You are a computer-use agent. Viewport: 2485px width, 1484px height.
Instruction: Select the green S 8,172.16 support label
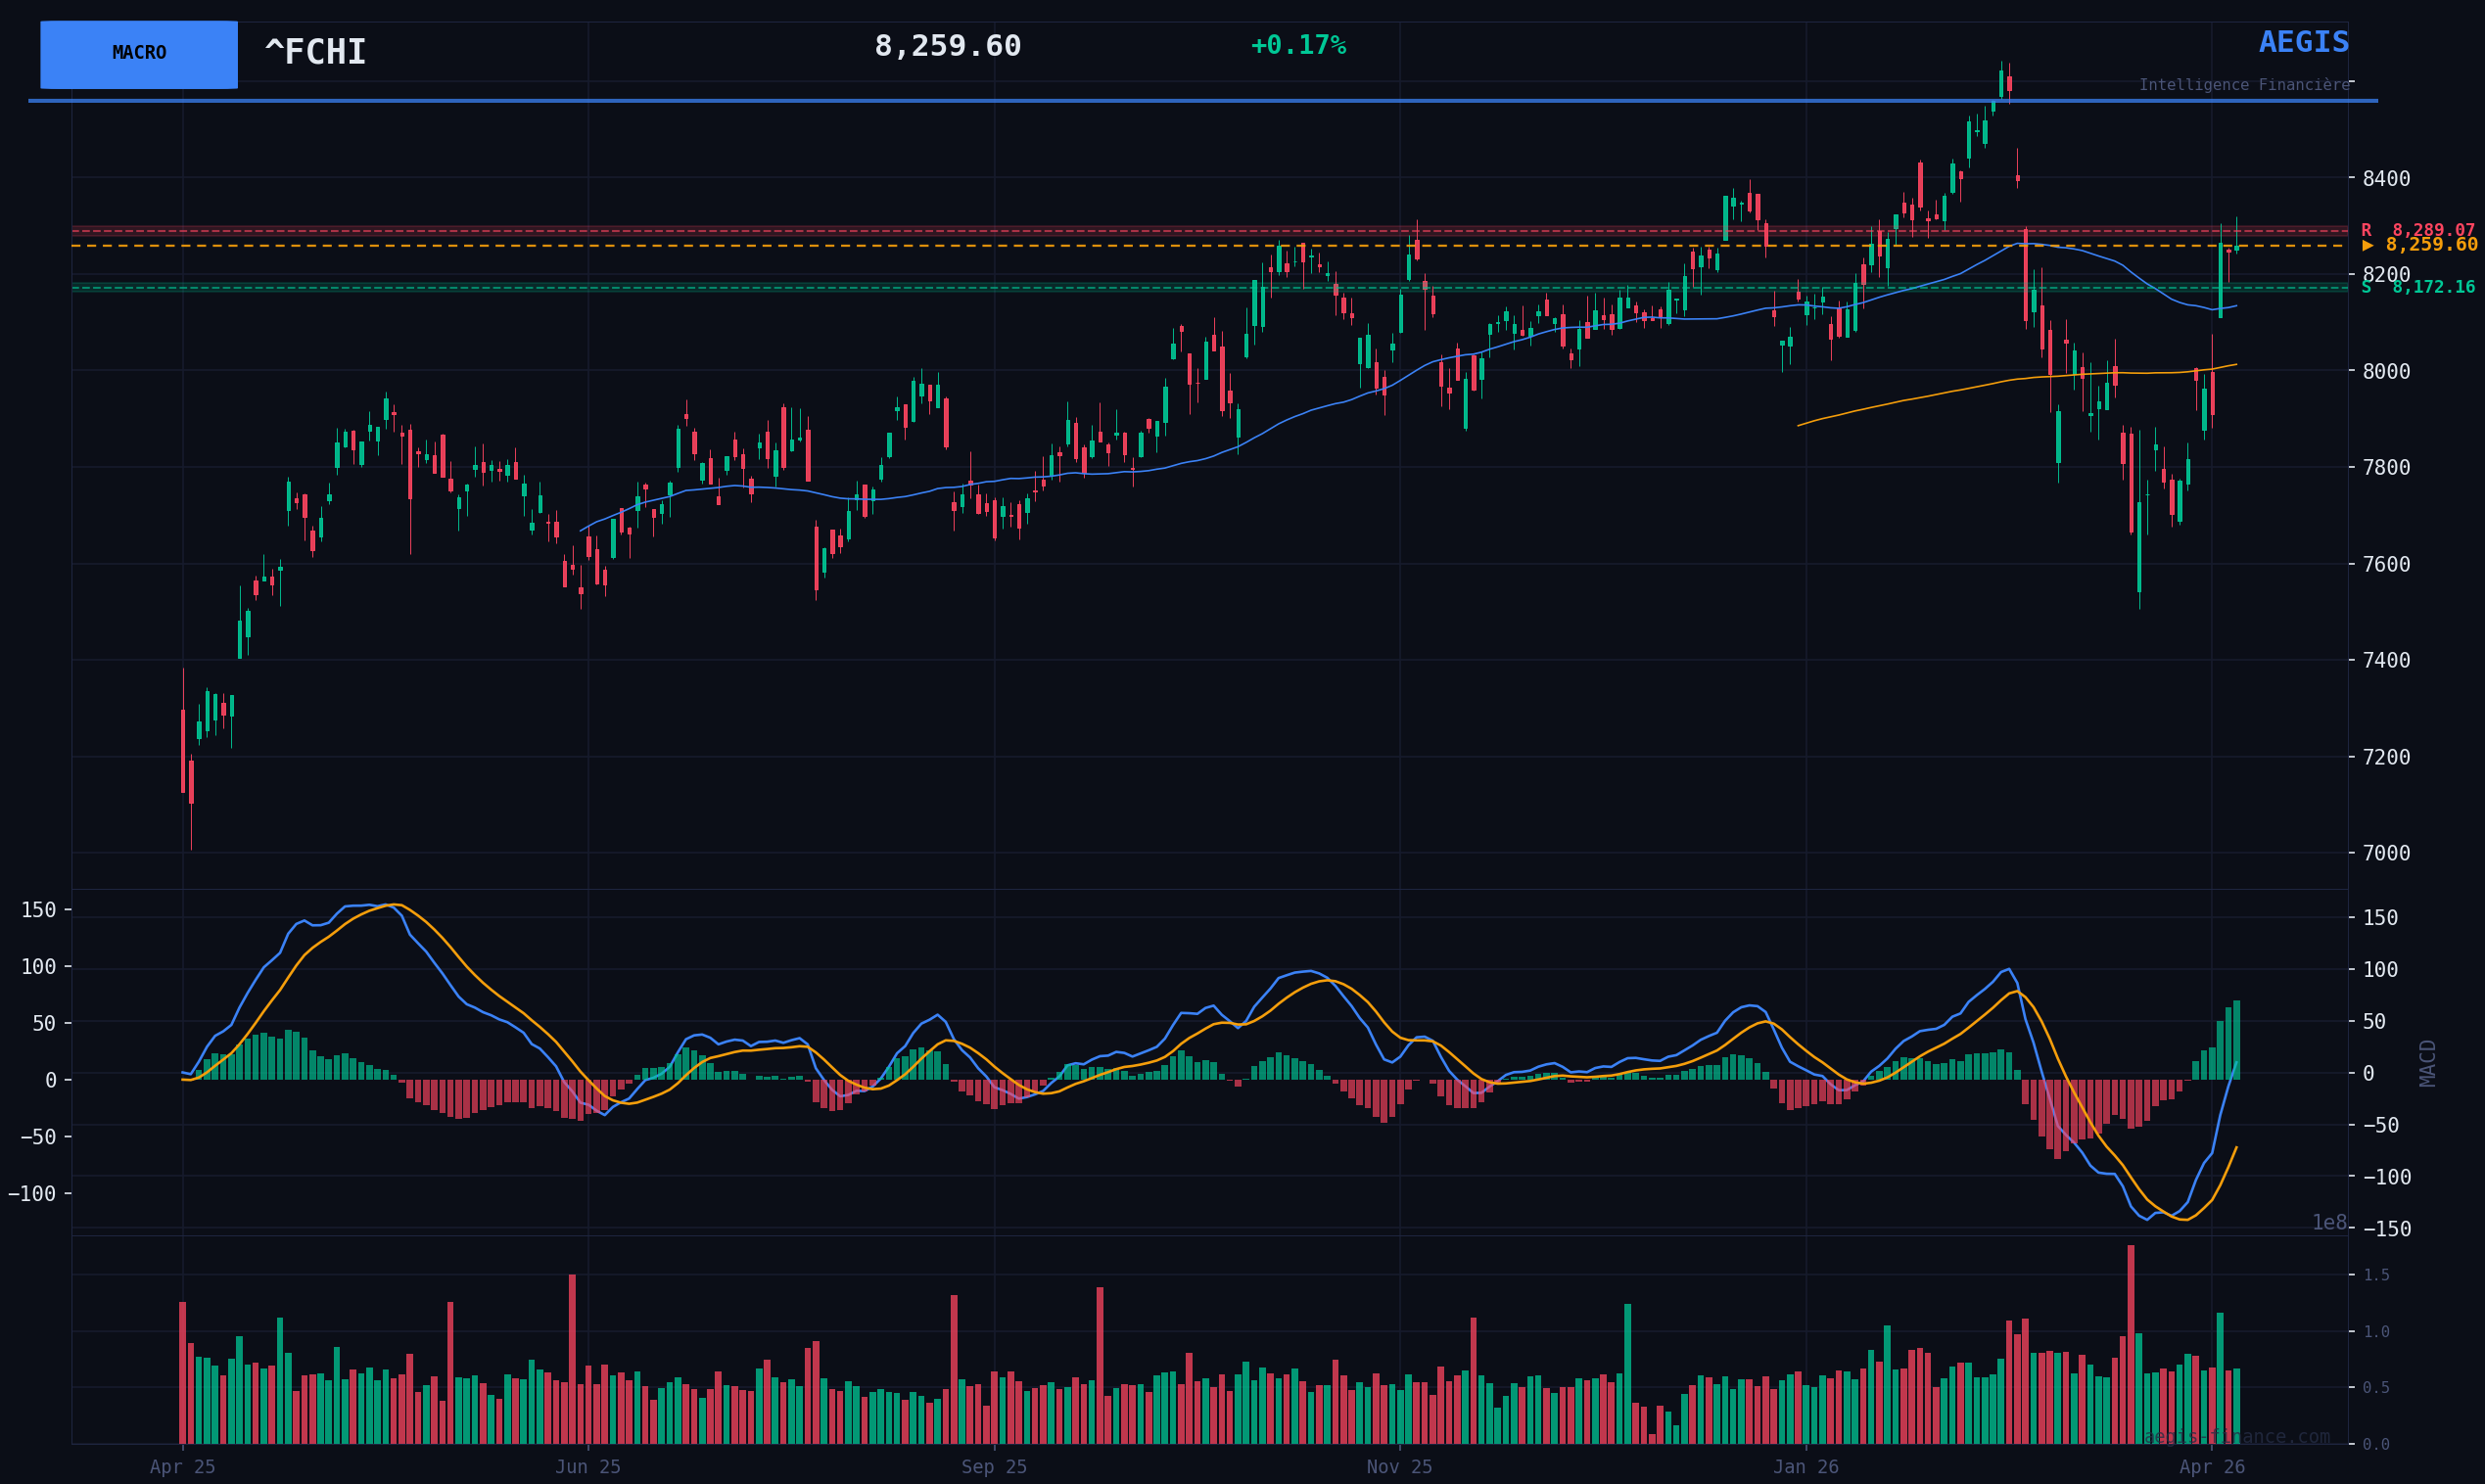pyautogui.click(x=2417, y=288)
